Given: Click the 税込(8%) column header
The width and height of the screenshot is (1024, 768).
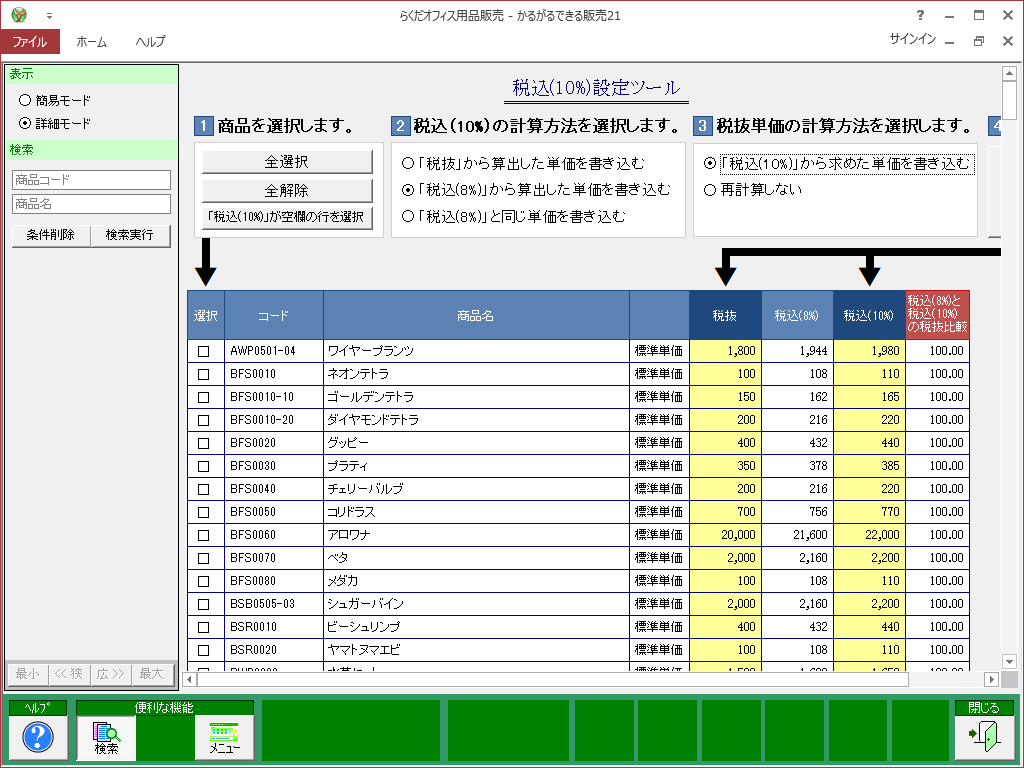Looking at the screenshot, I should click(797, 315).
